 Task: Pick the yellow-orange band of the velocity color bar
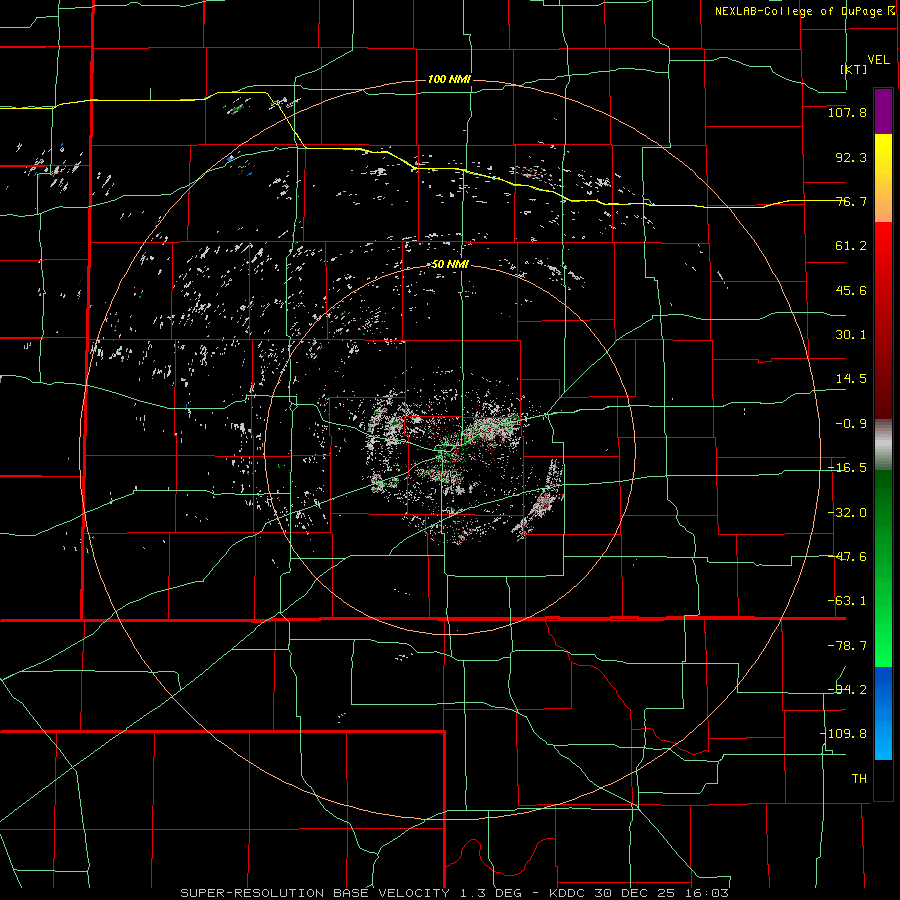tap(883, 179)
